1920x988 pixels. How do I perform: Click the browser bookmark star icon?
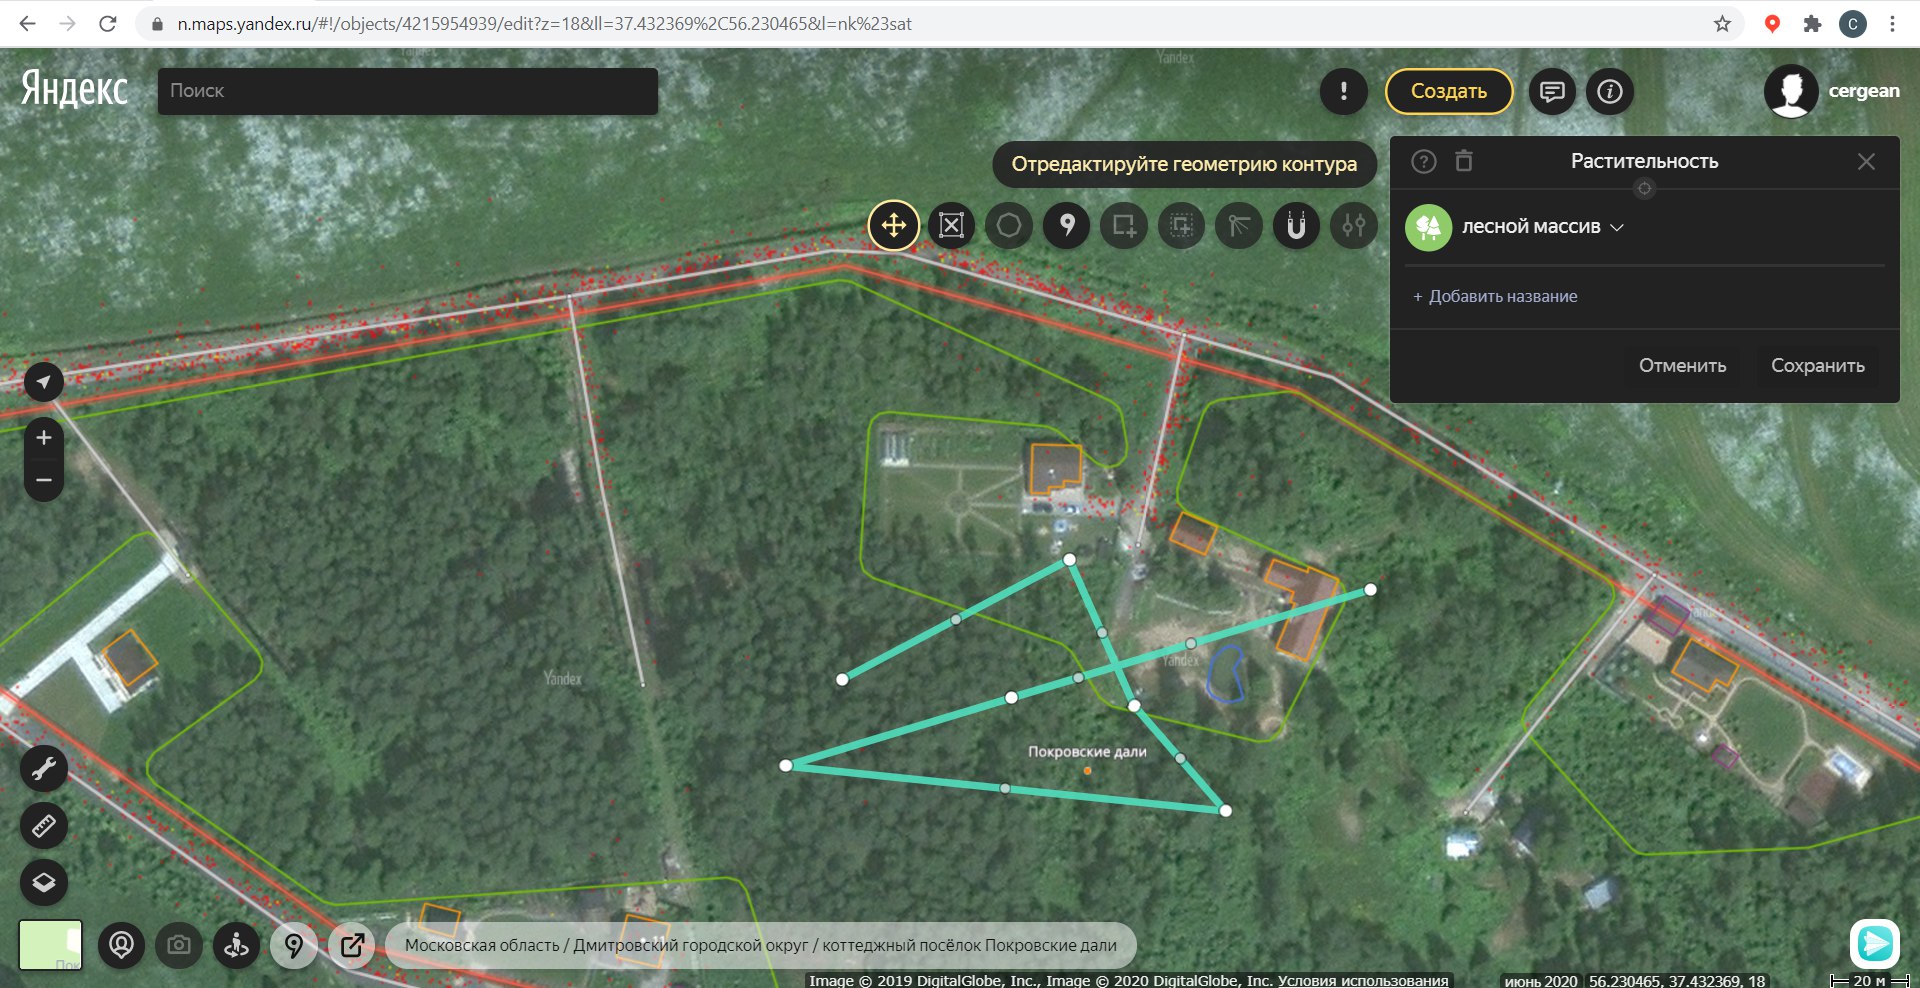click(x=1722, y=24)
